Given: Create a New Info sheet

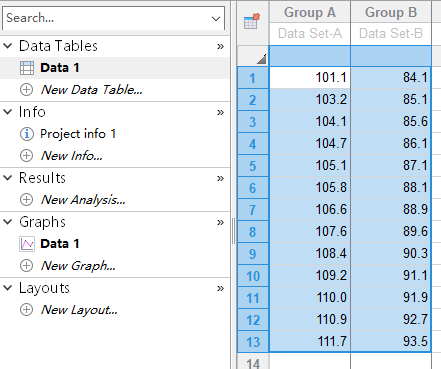Looking at the screenshot, I should pos(72,156).
